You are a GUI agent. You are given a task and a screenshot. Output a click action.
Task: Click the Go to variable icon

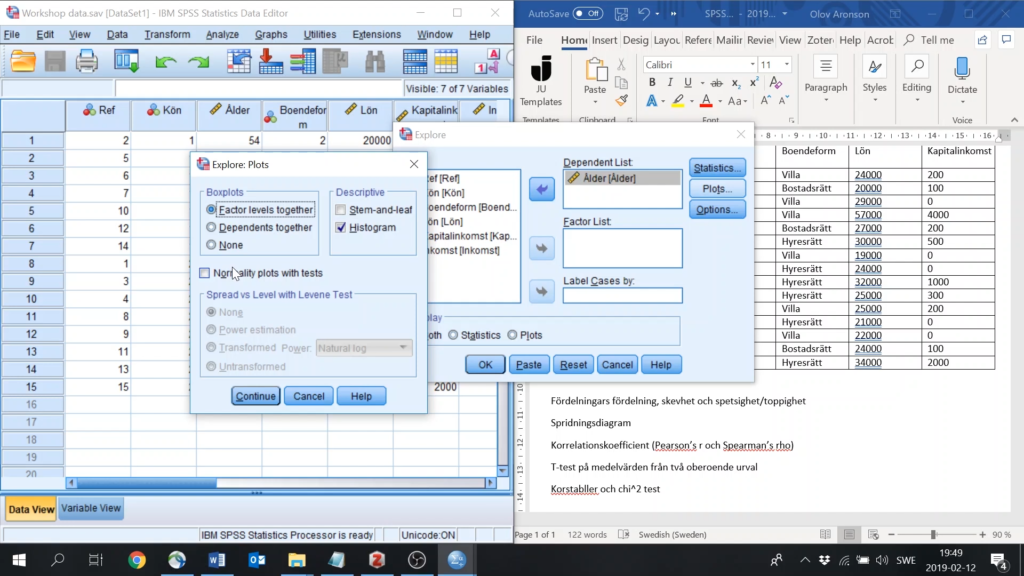coord(270,61)
